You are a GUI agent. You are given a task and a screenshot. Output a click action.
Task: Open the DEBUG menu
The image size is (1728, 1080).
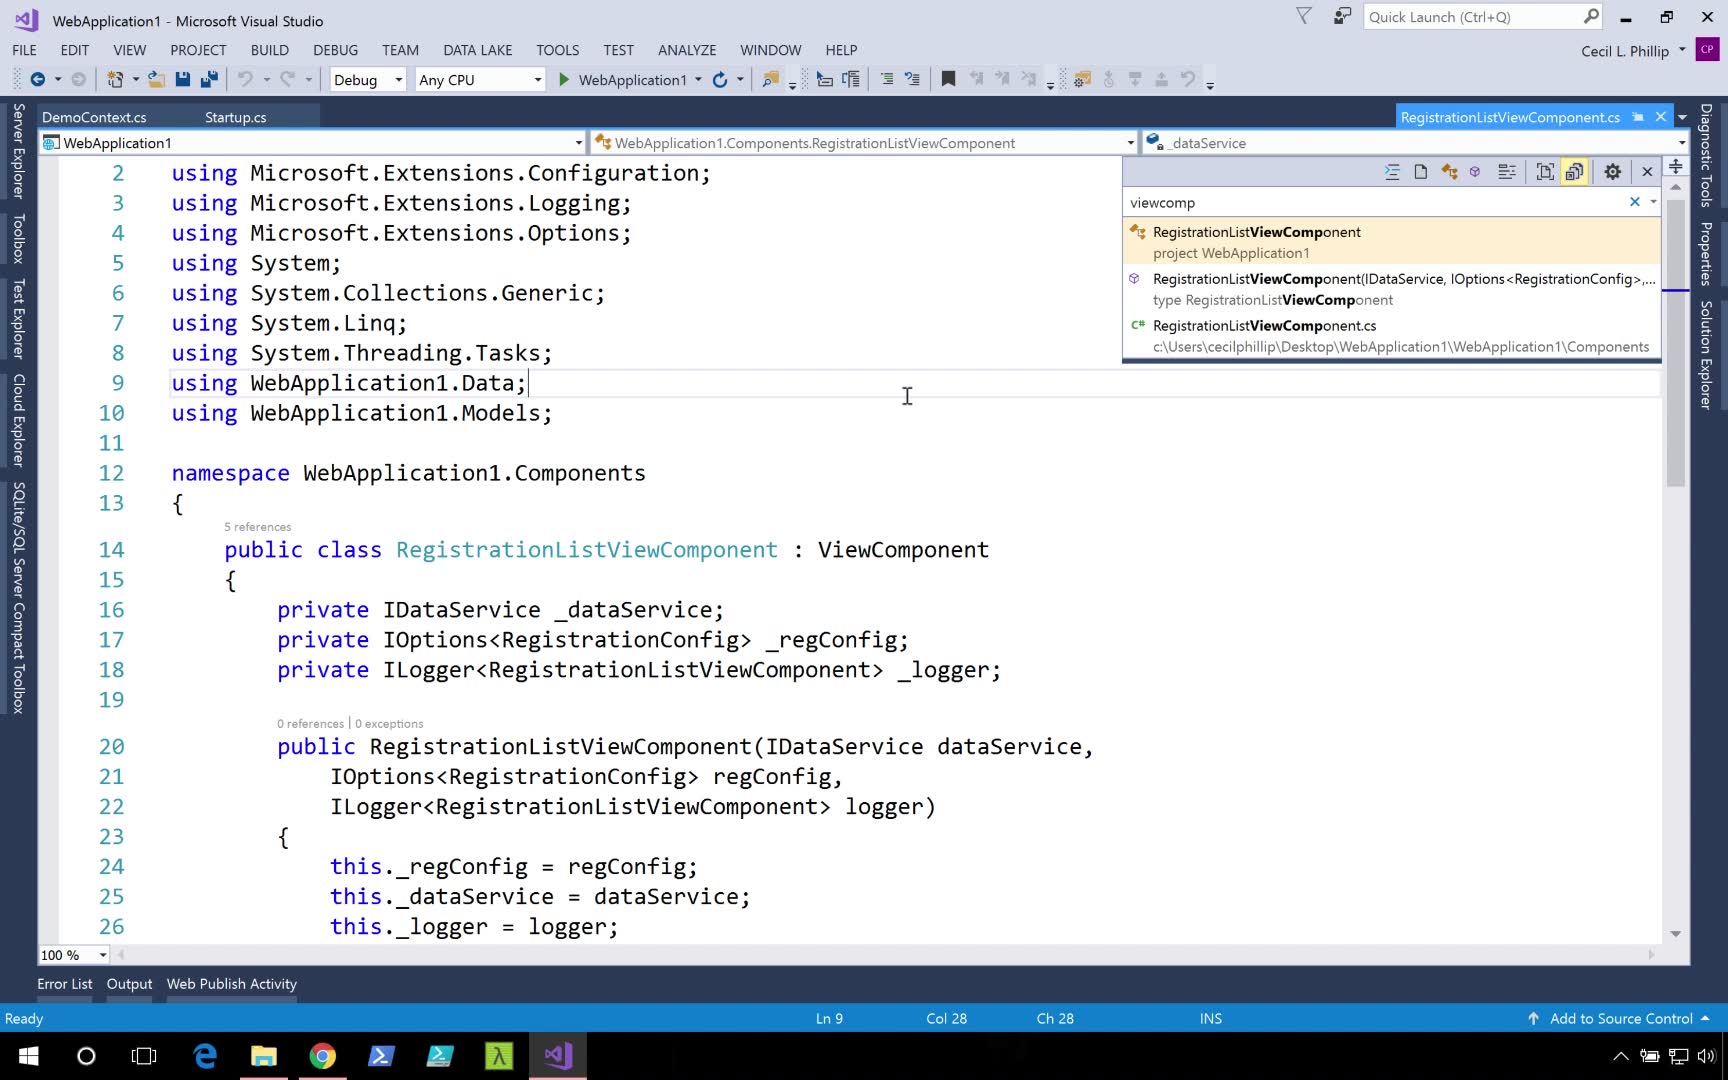click(335, 50)
